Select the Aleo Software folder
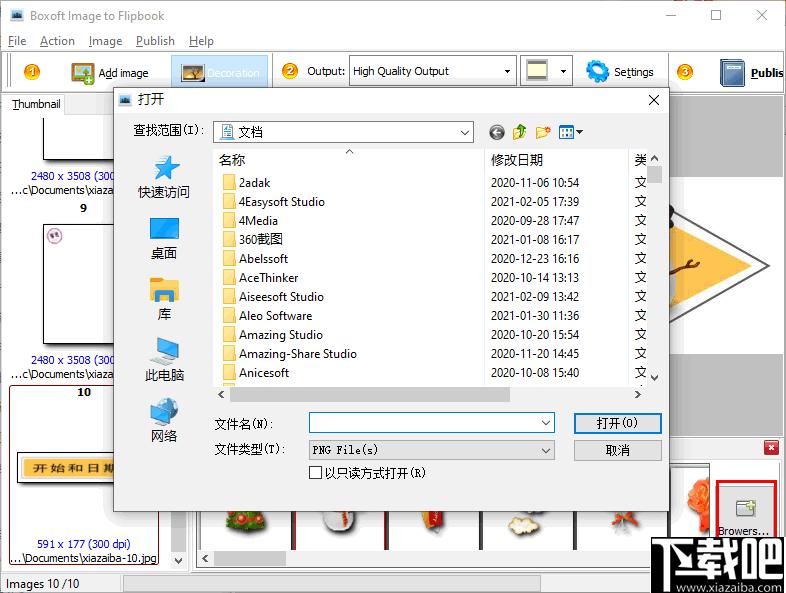786x593 pixels. pos(268,316)
